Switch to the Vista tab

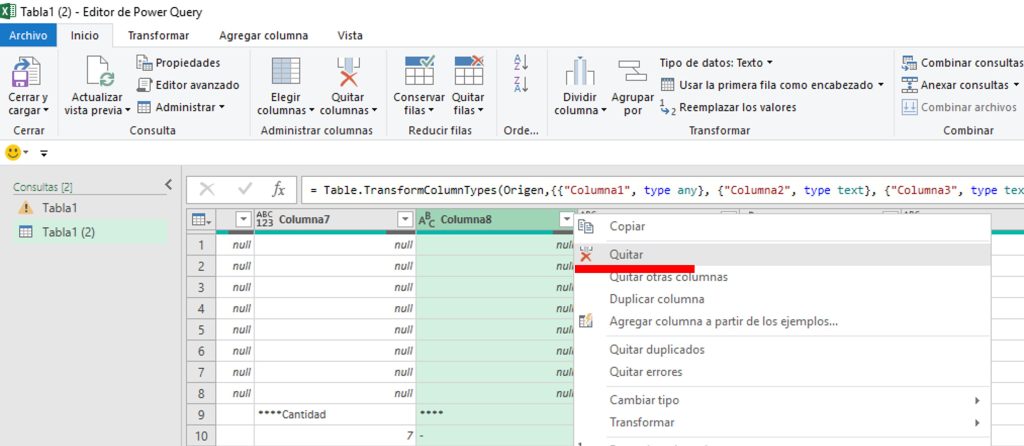[x=349, y=35]
